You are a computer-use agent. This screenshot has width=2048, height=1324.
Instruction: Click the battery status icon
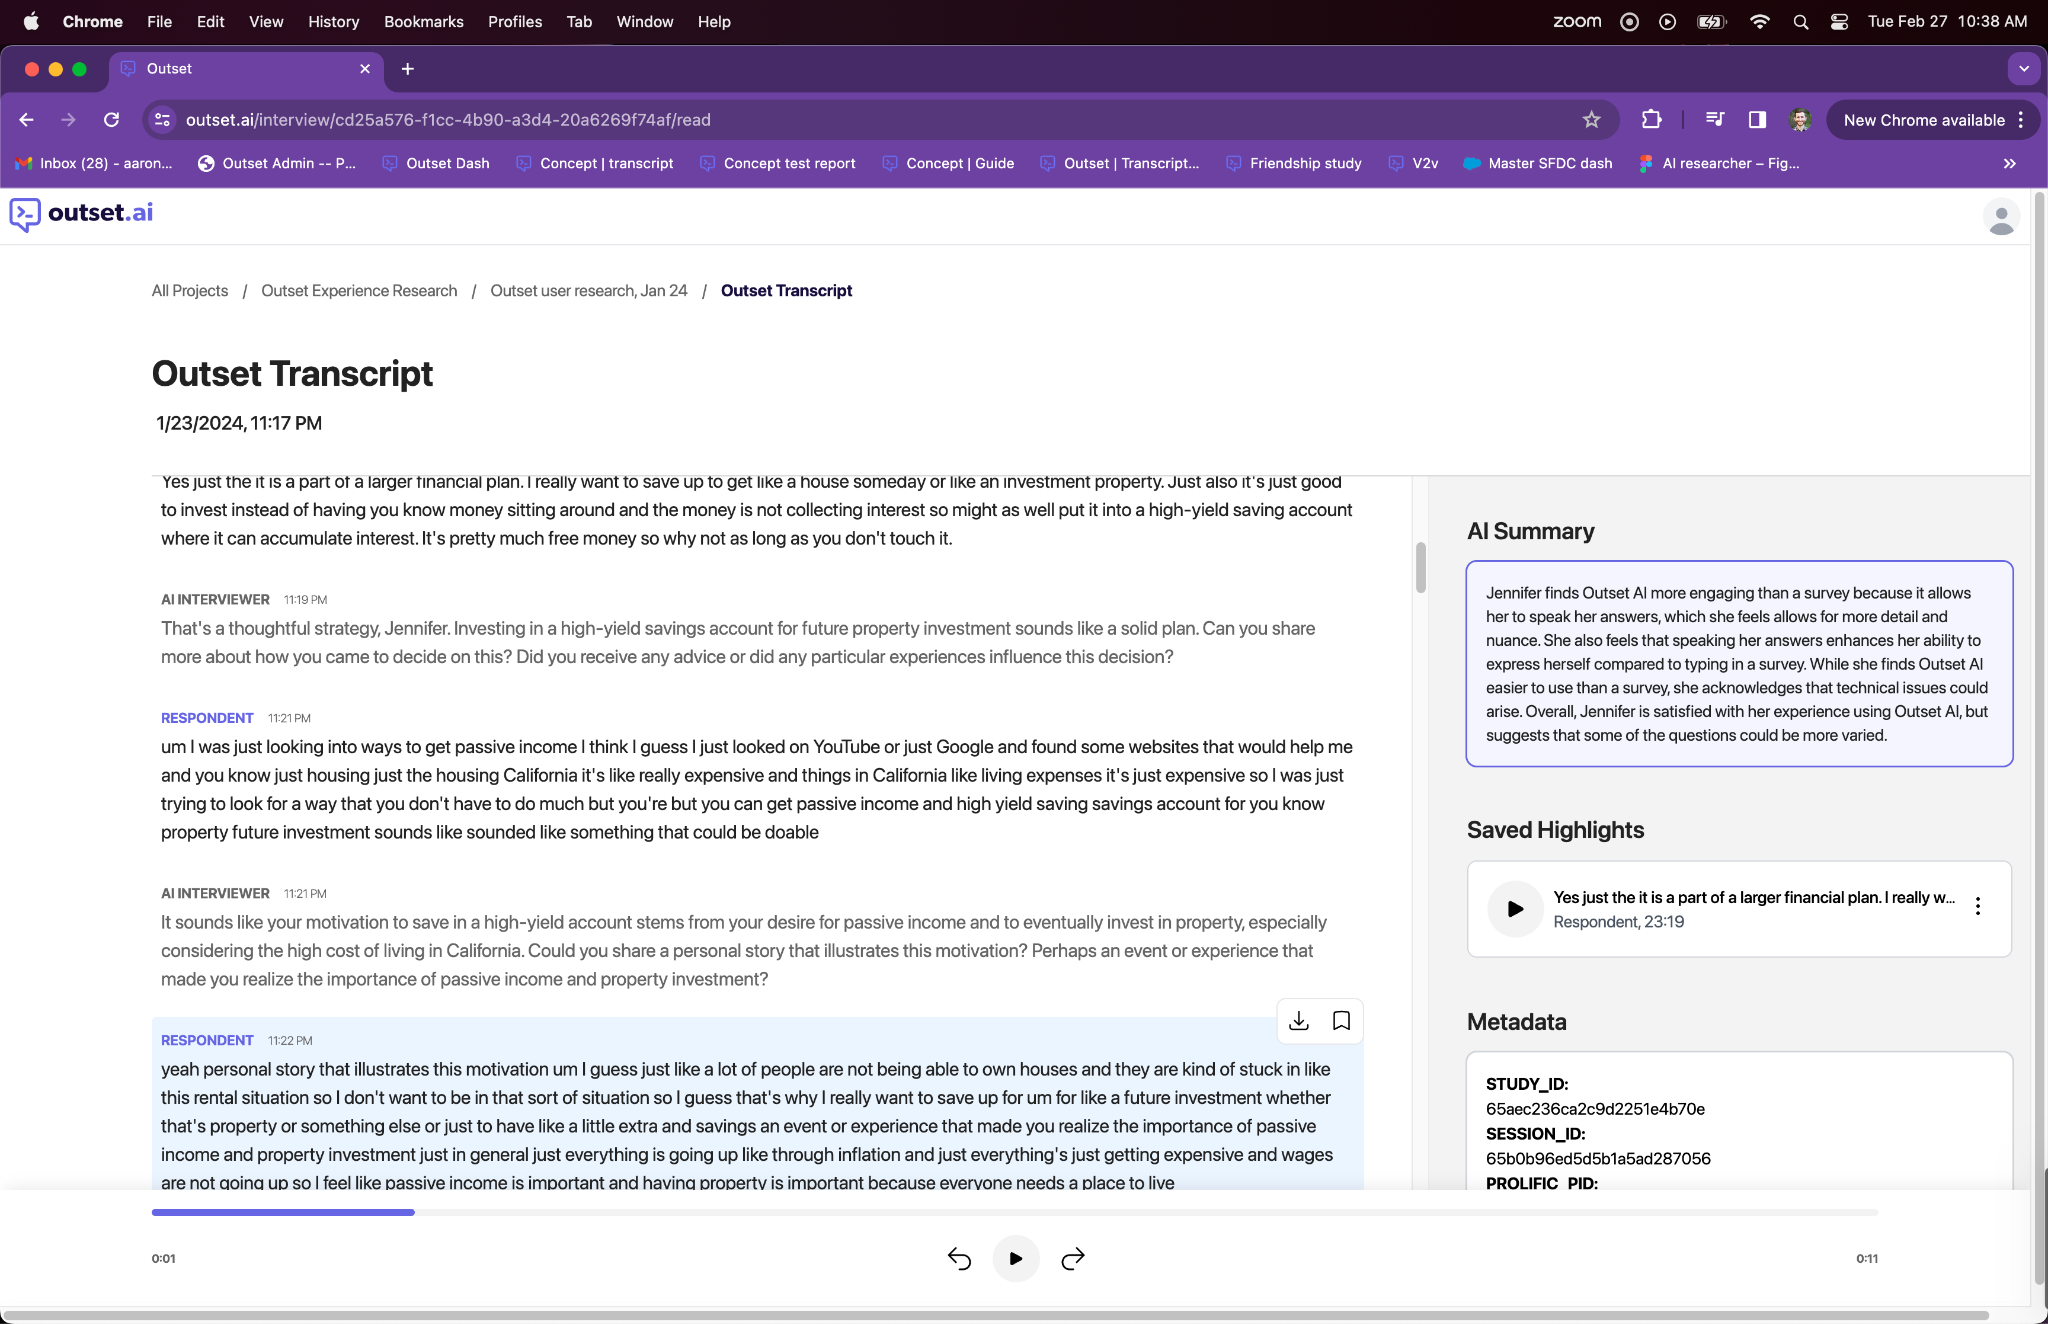tap(1712, 21)
